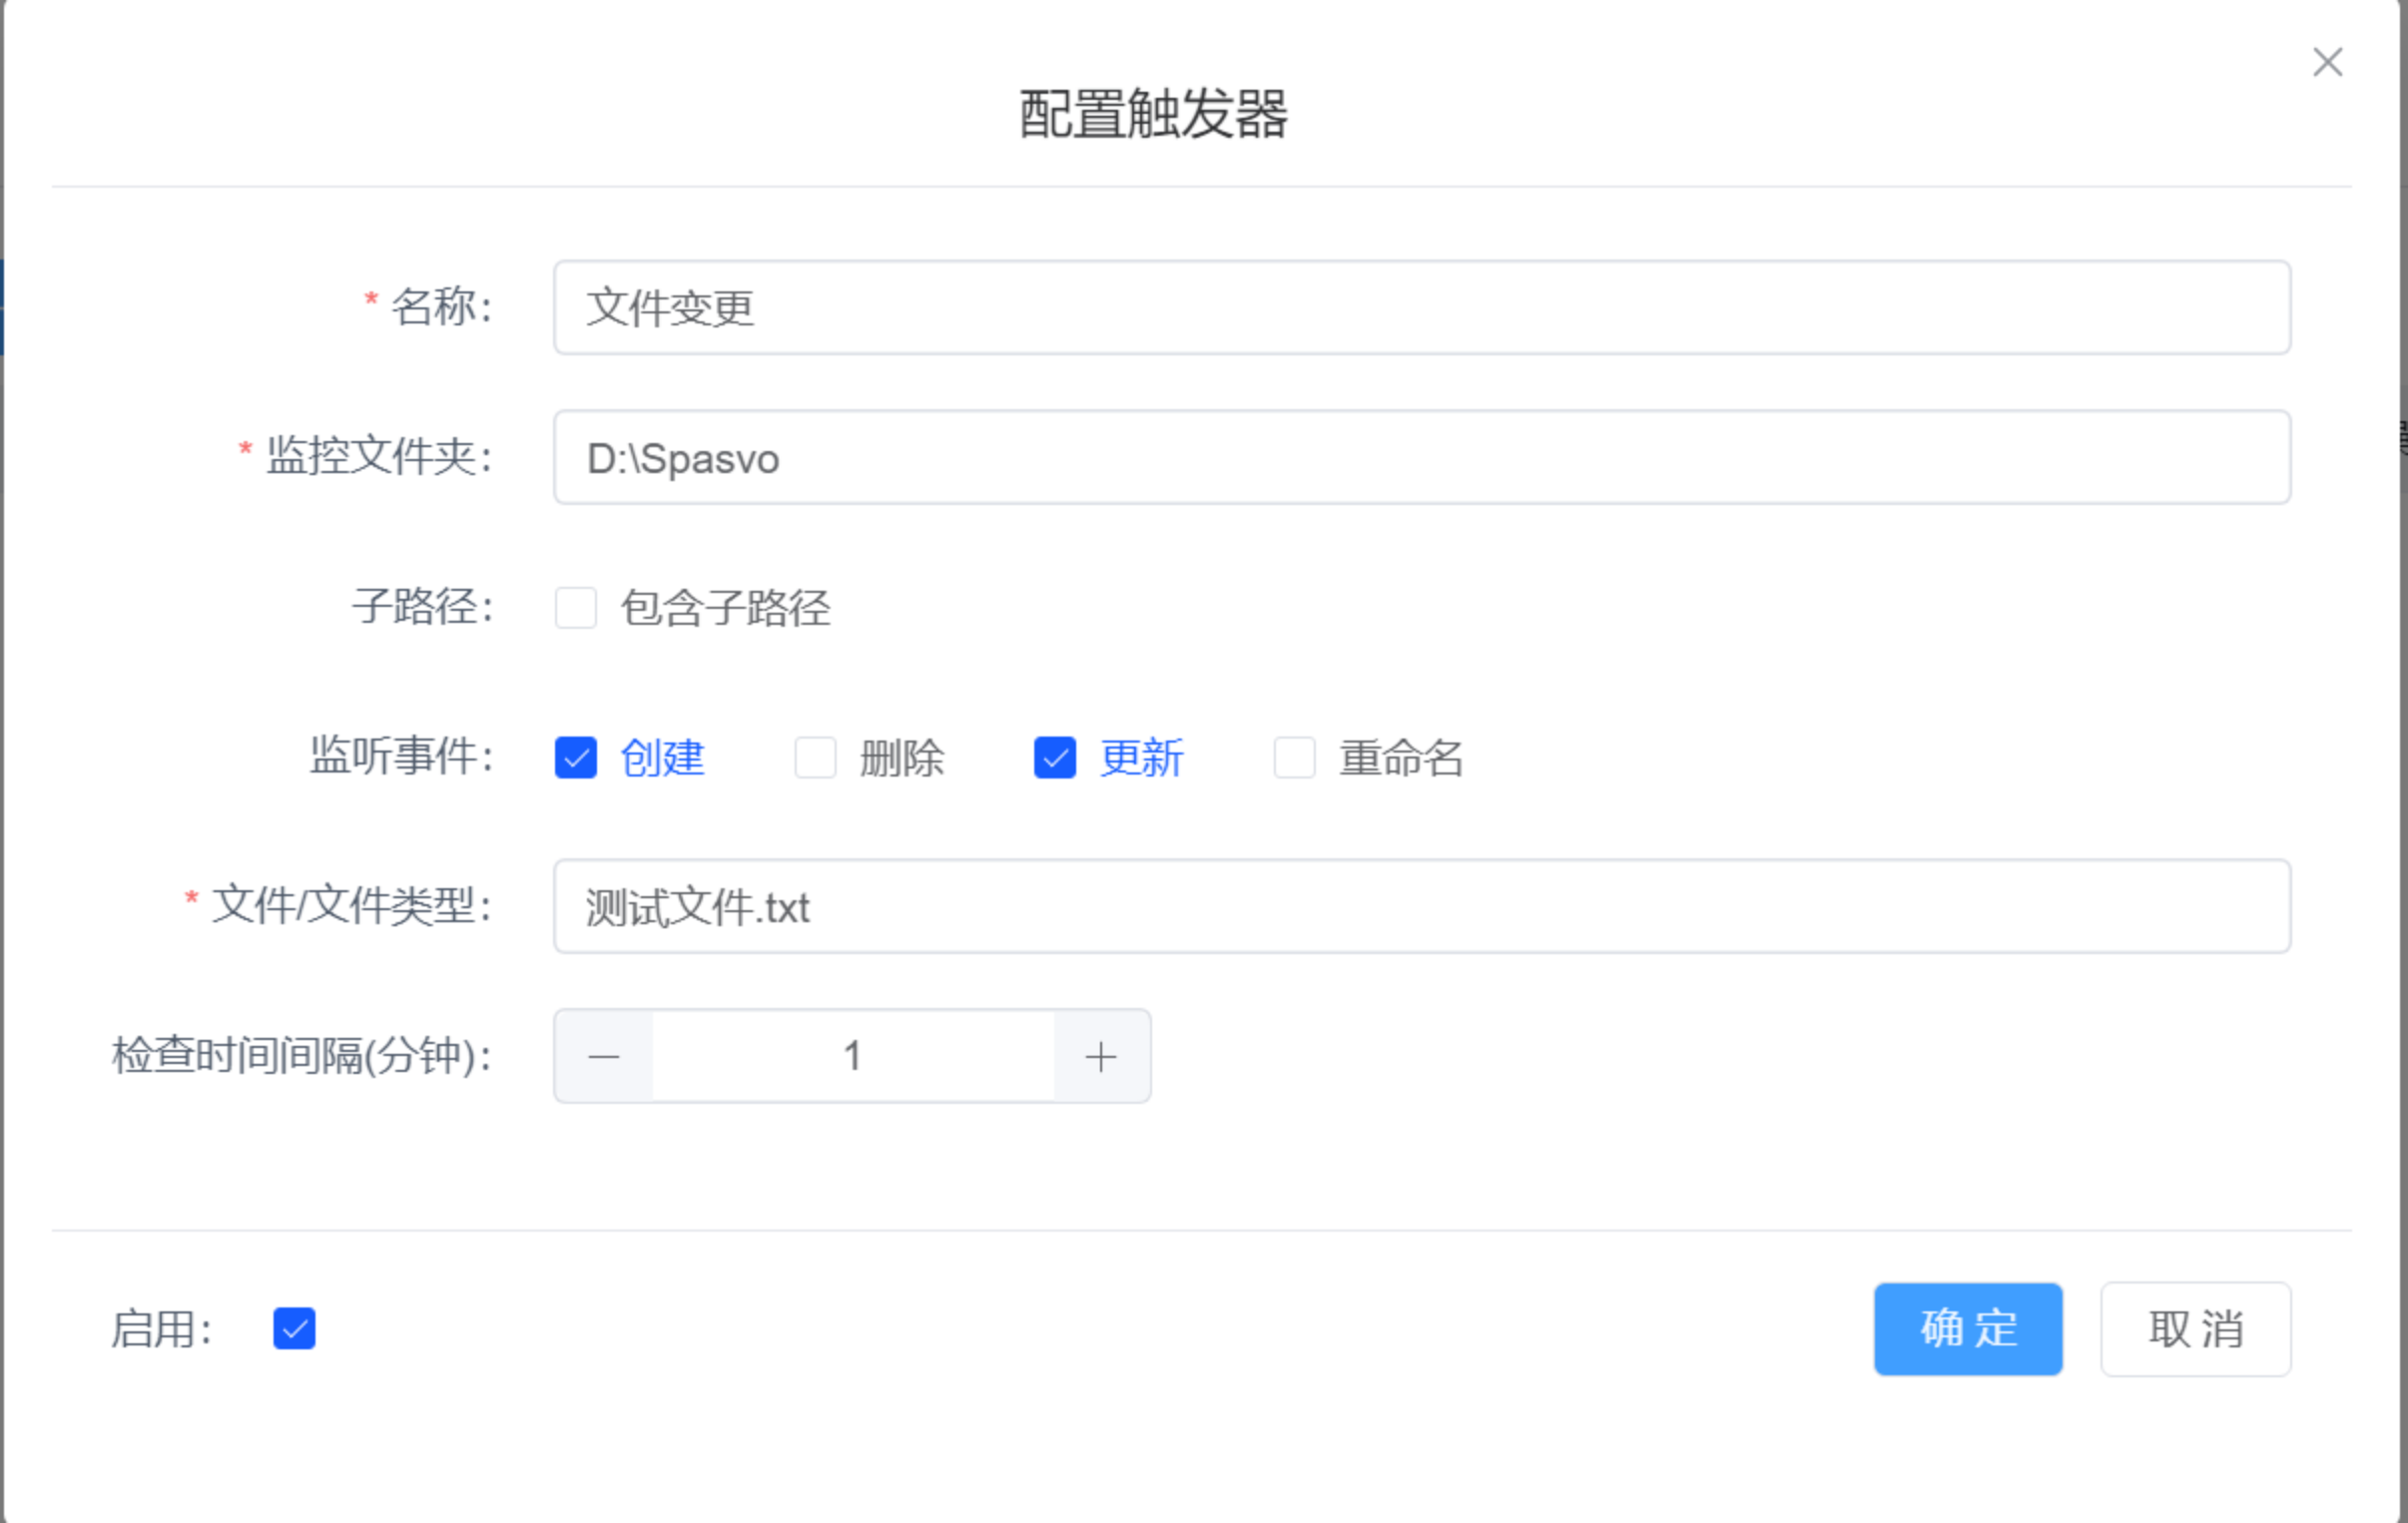The image size is (2408, 1523).
Task: Click the blue 更新 label text
Action: click(1141, 758)
